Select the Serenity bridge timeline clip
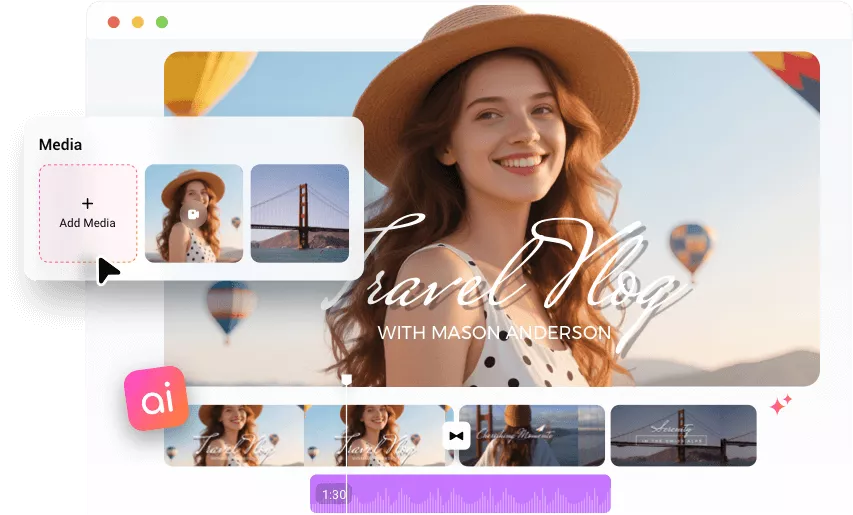 pos(684,436)
